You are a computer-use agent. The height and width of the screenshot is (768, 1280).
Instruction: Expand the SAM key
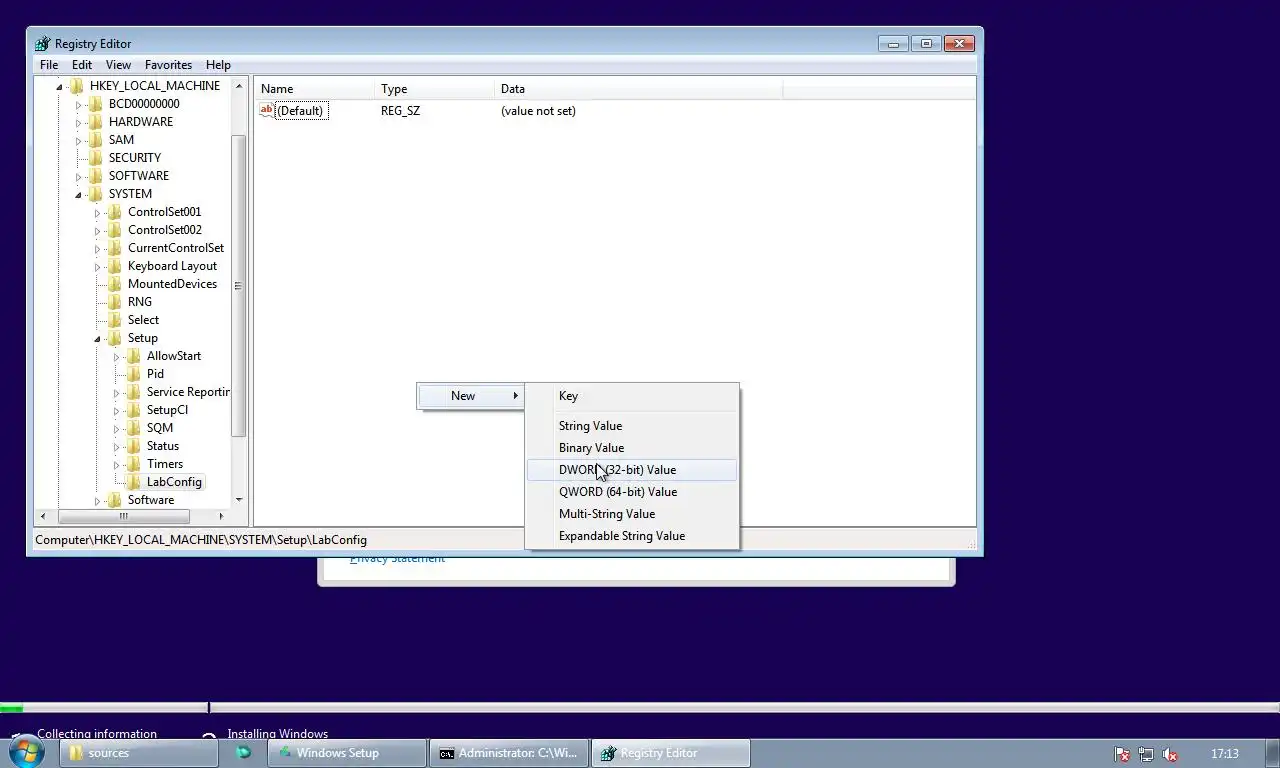pyautogui.click(x=78, y=140)
